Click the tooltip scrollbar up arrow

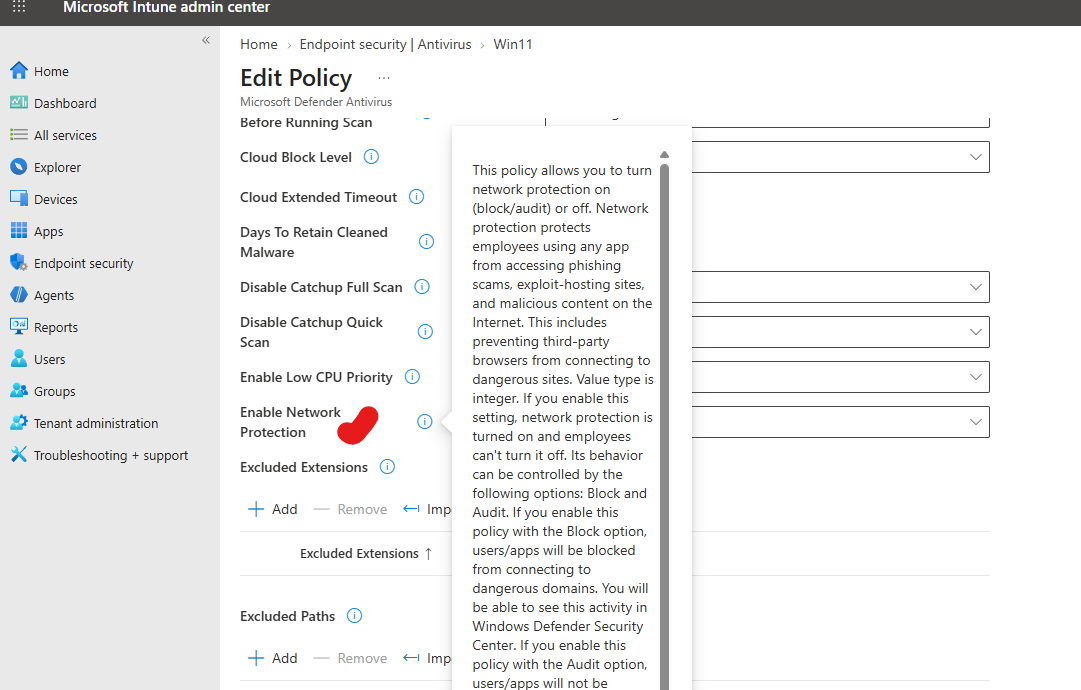pyautogui.click(x=665, y=154)
